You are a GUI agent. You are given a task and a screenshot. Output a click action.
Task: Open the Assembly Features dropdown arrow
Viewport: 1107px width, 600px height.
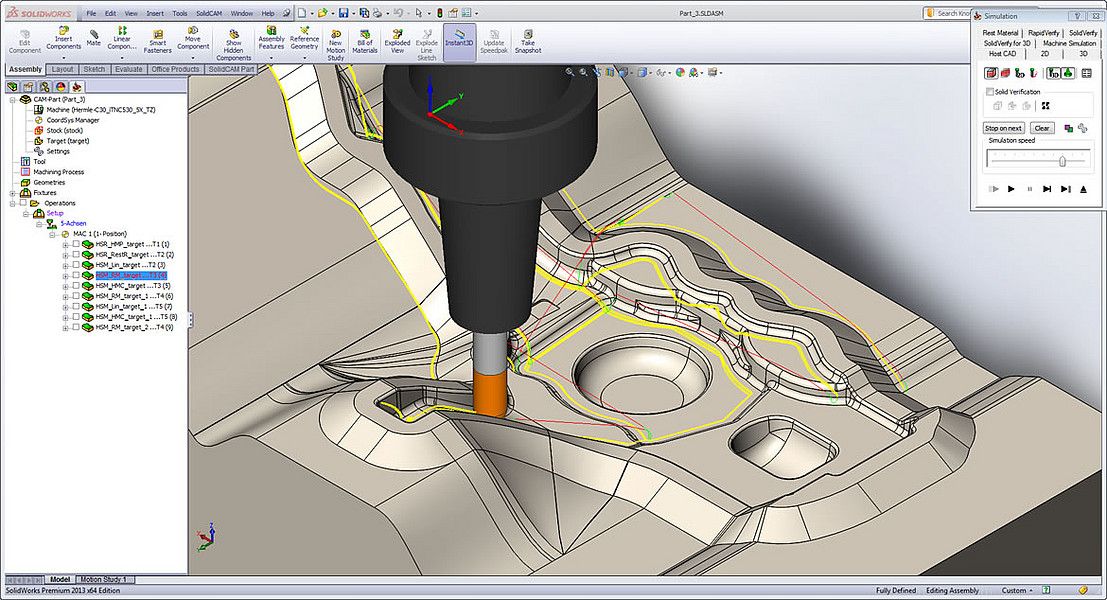click(271, 57)
